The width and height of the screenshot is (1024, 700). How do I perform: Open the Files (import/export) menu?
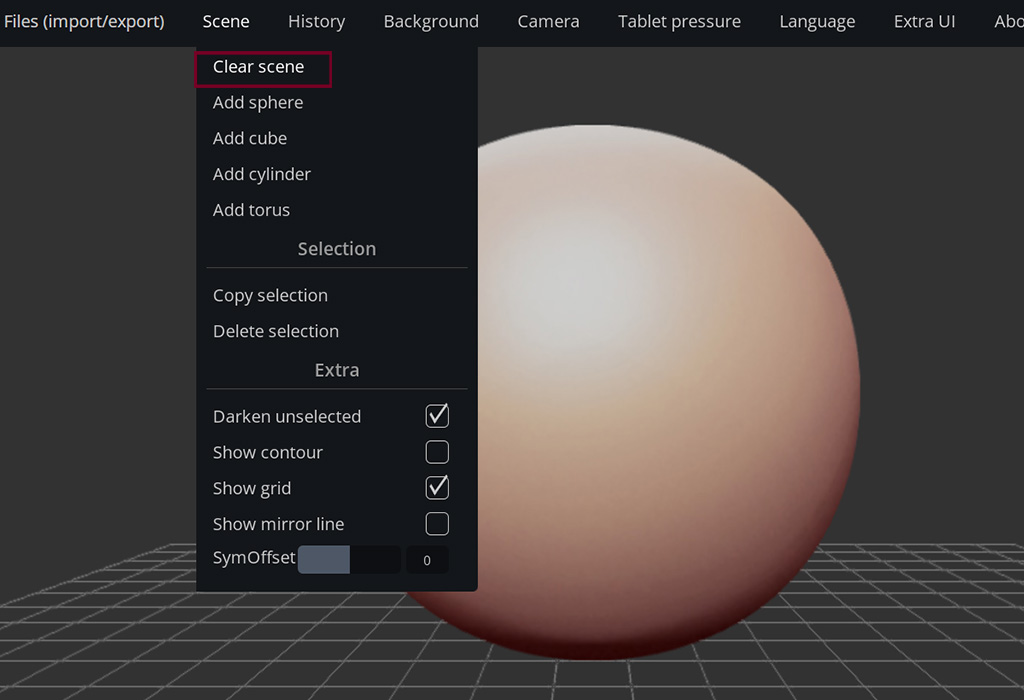(x=84, y=21)
